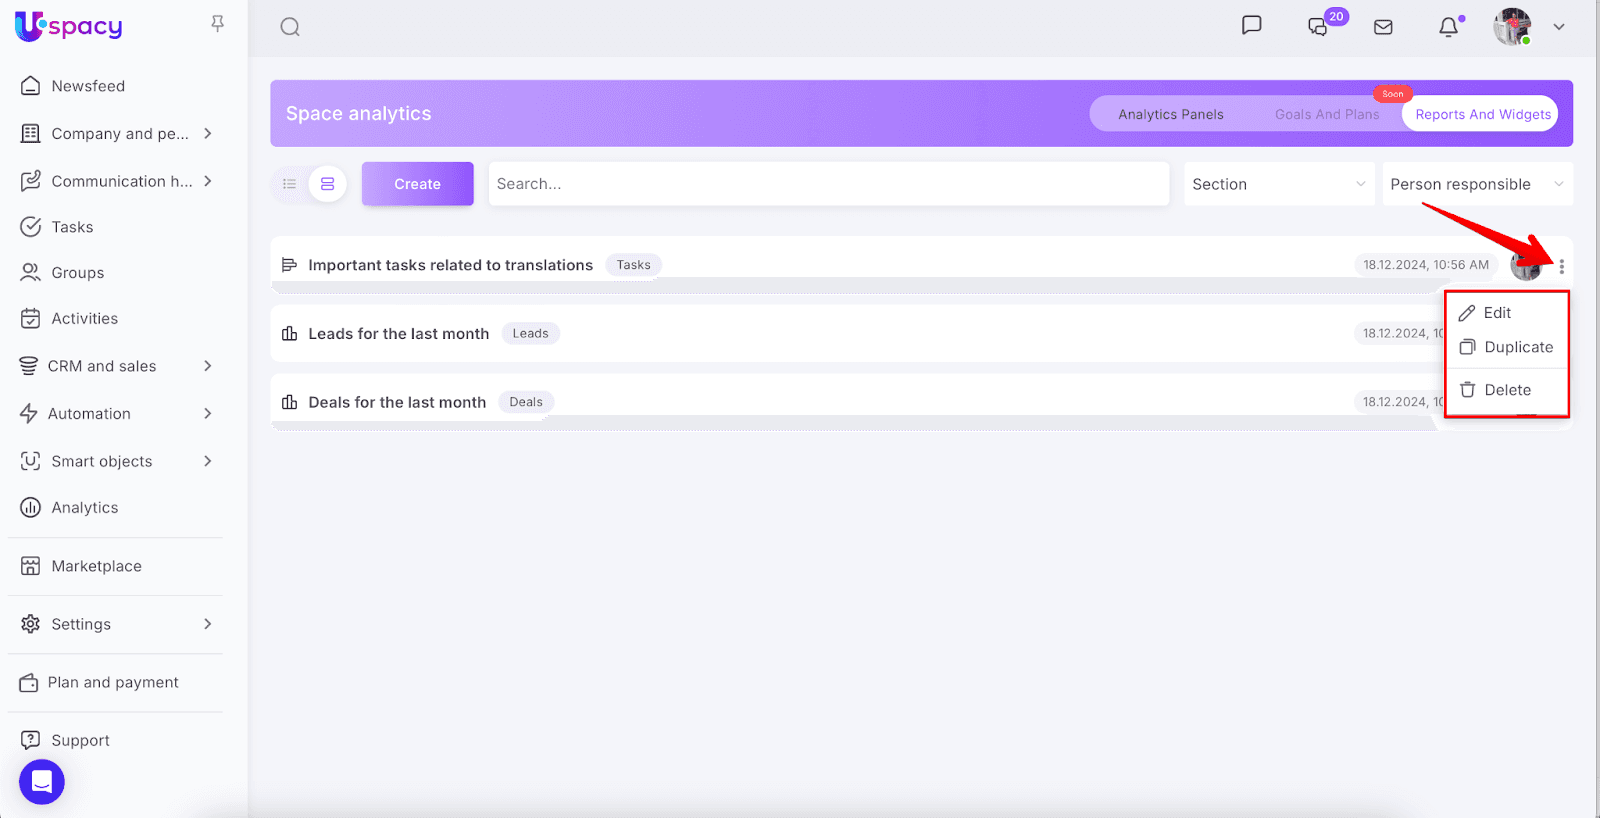Screen dimensions: 1600x818
Task: Switch to card view toggle
Action: coord(327,184)
